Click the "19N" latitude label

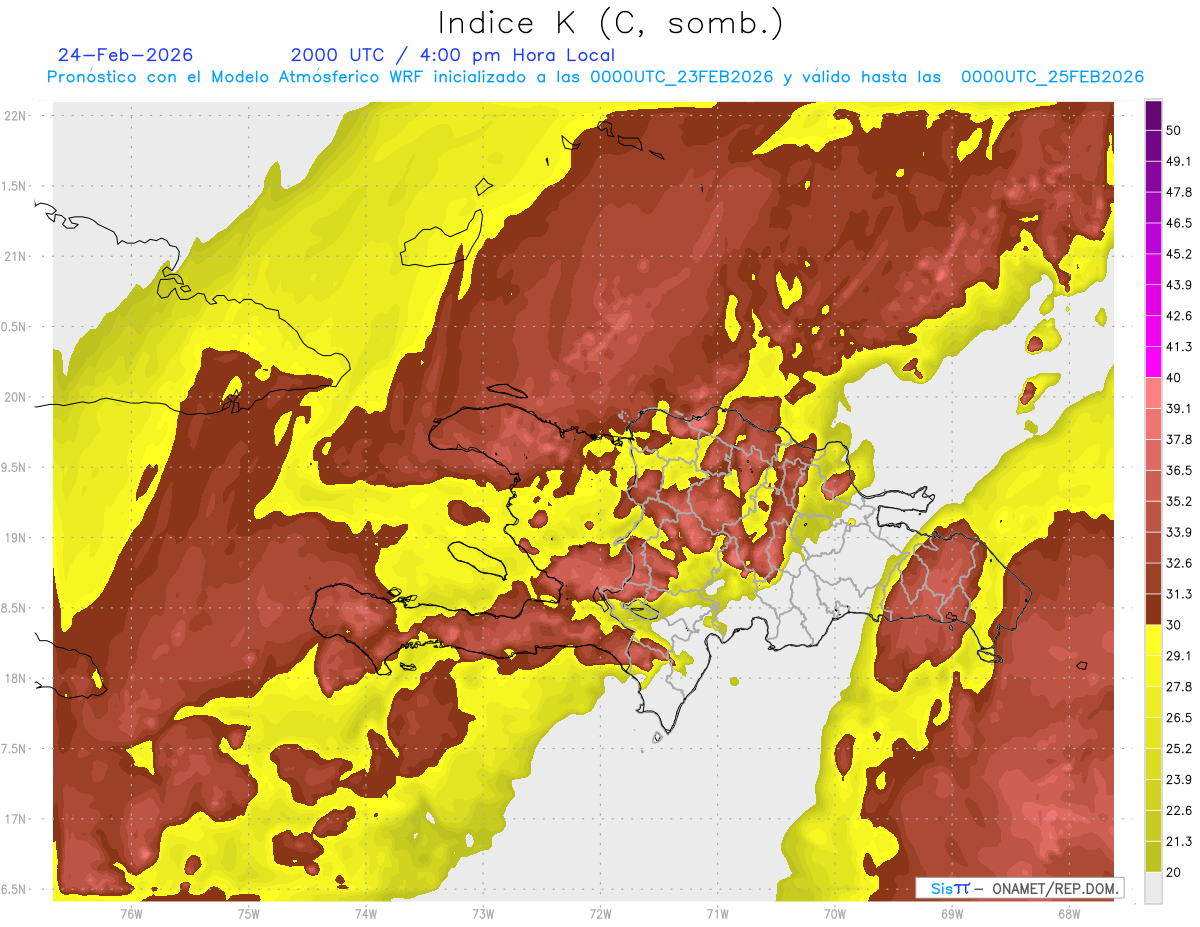point(17,538)
